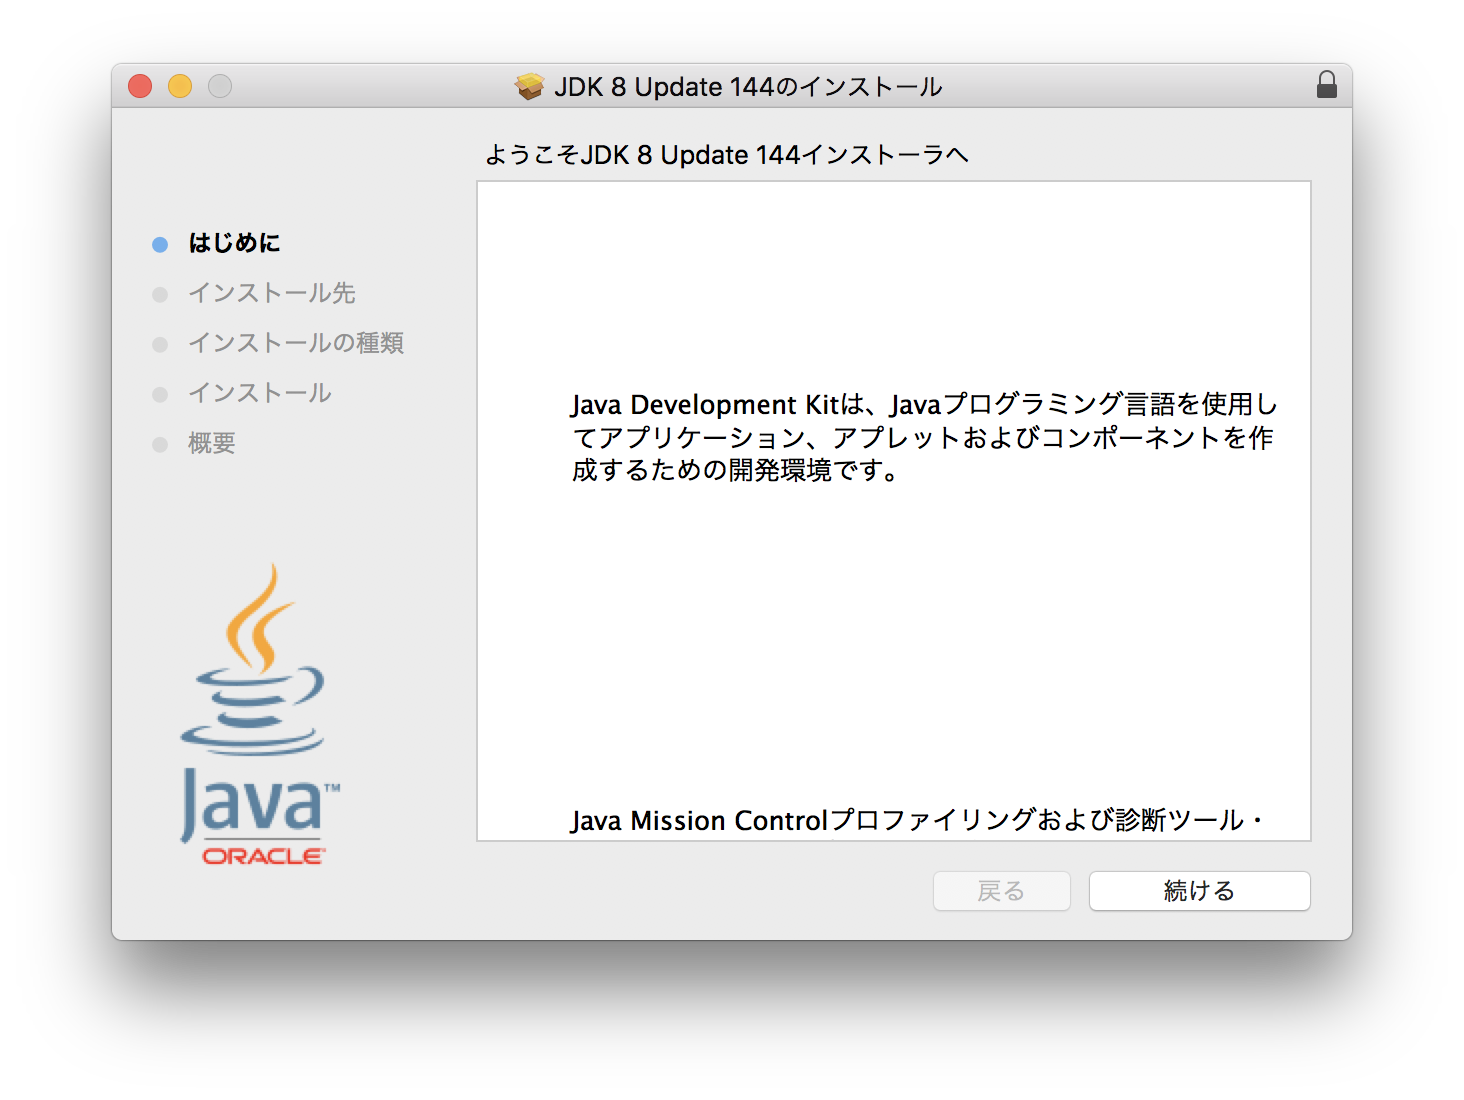Click the lock icon in the title bar
This screenshot has height=1100, width=1464.
[x=1327, y=85]
